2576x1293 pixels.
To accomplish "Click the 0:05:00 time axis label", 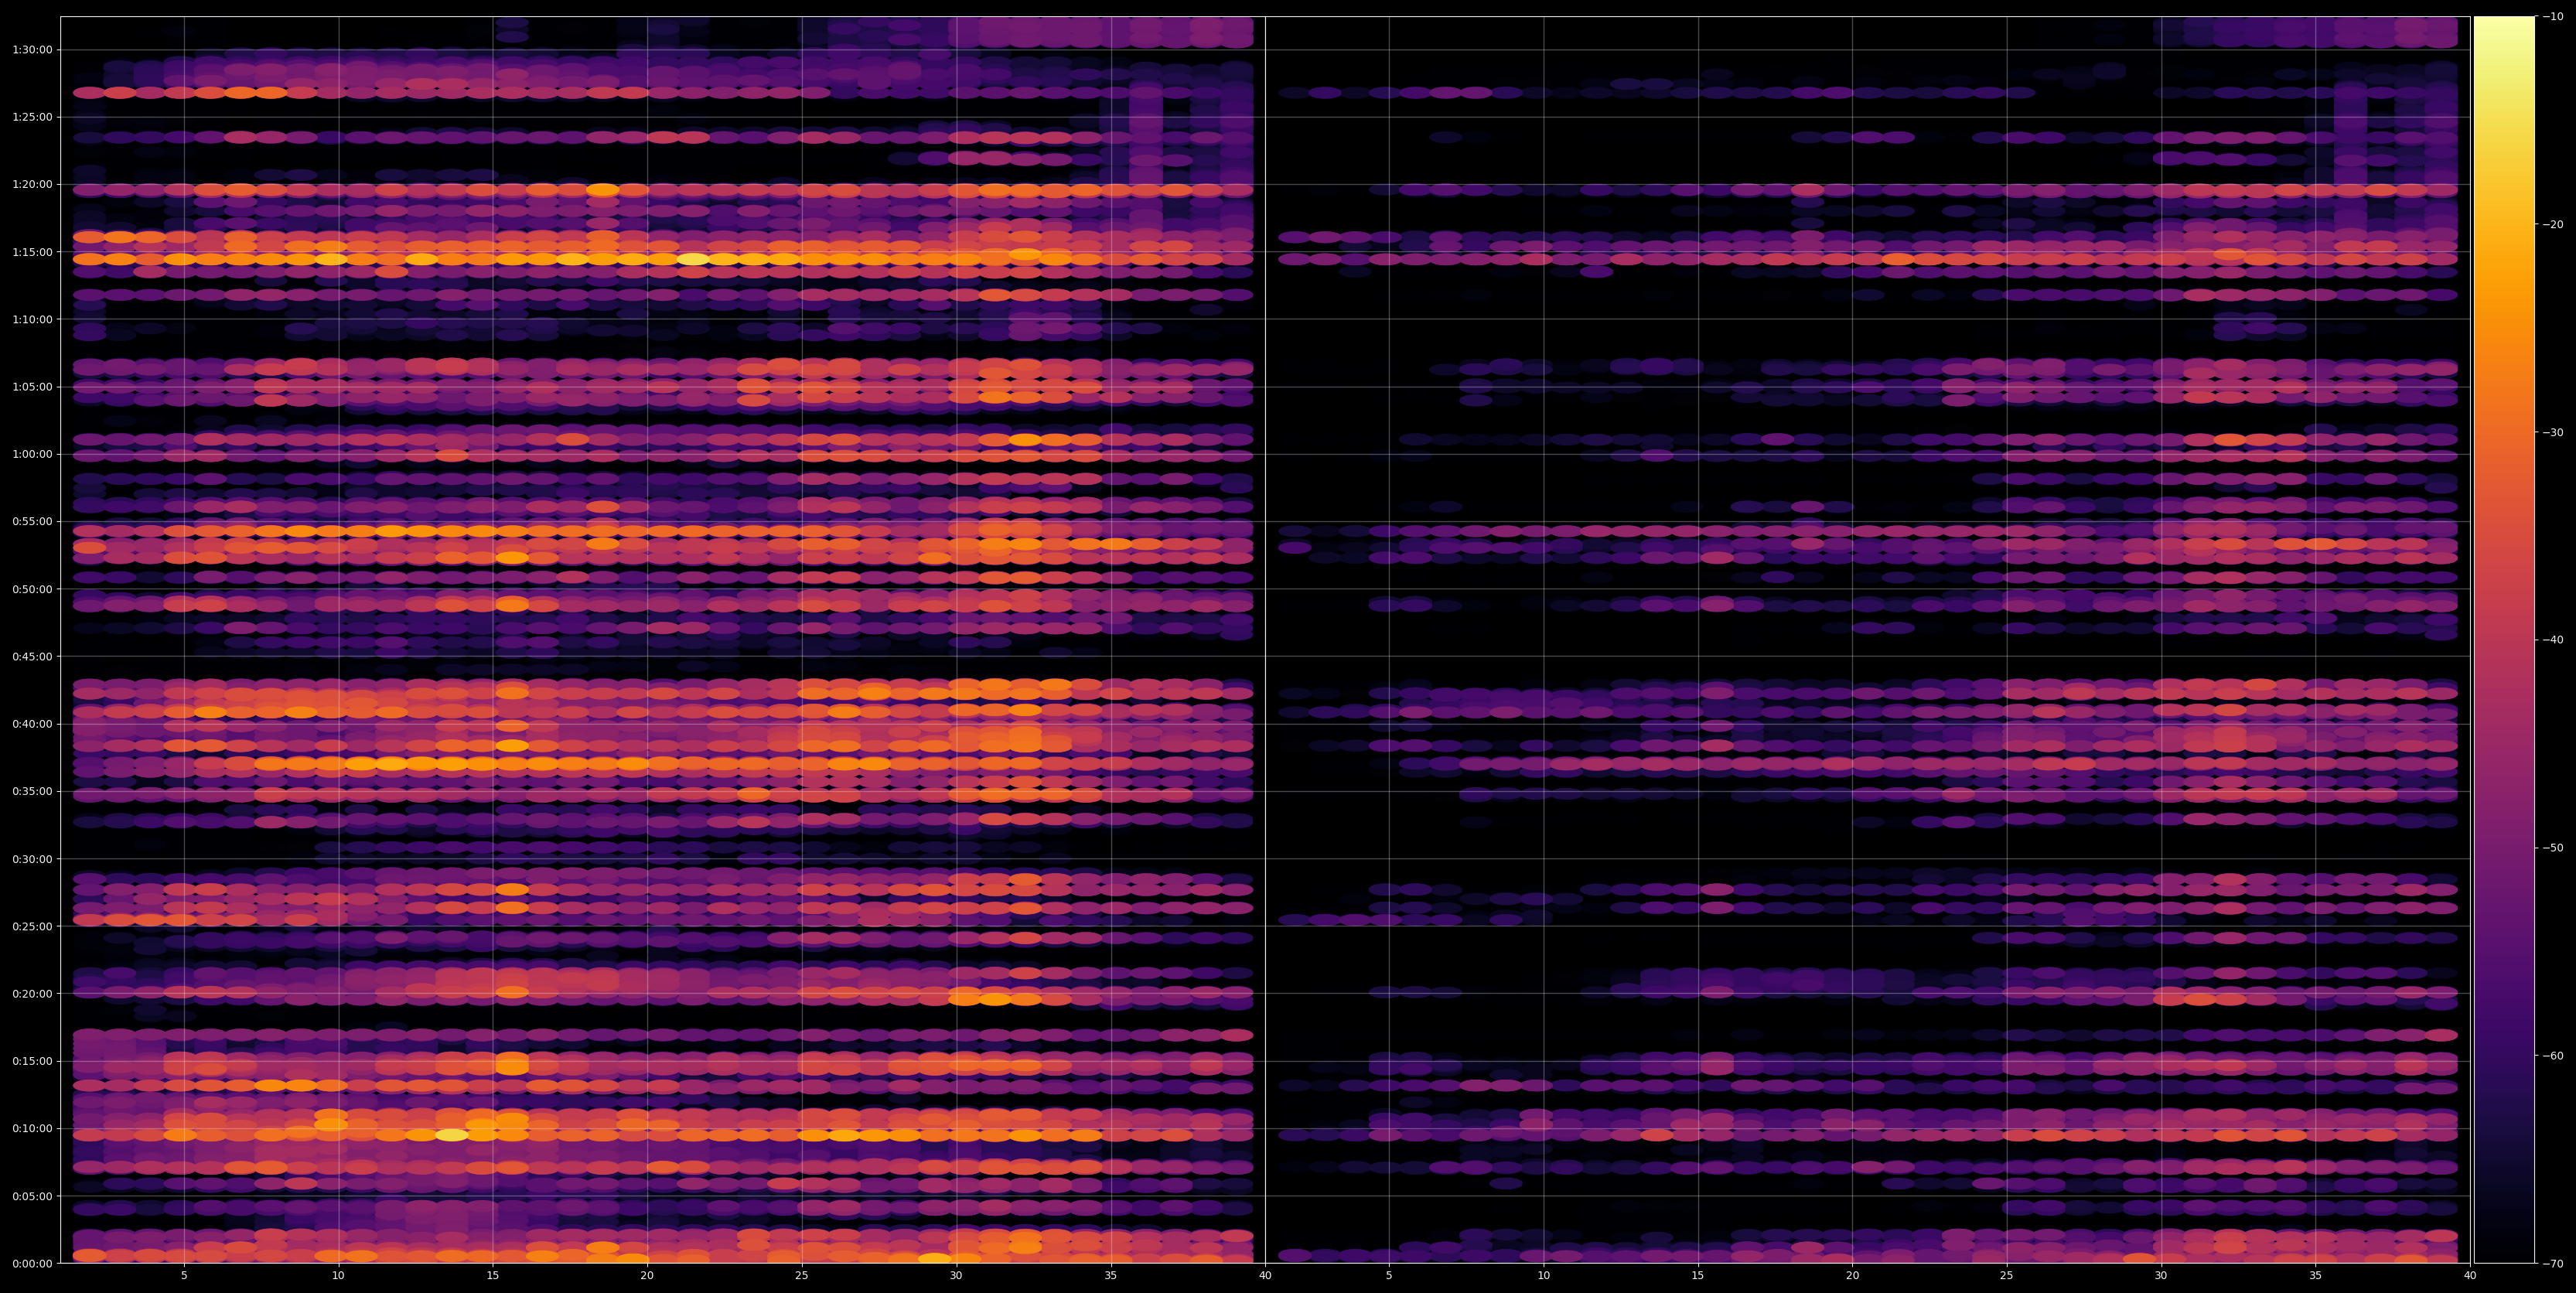I will [32, 1196].
